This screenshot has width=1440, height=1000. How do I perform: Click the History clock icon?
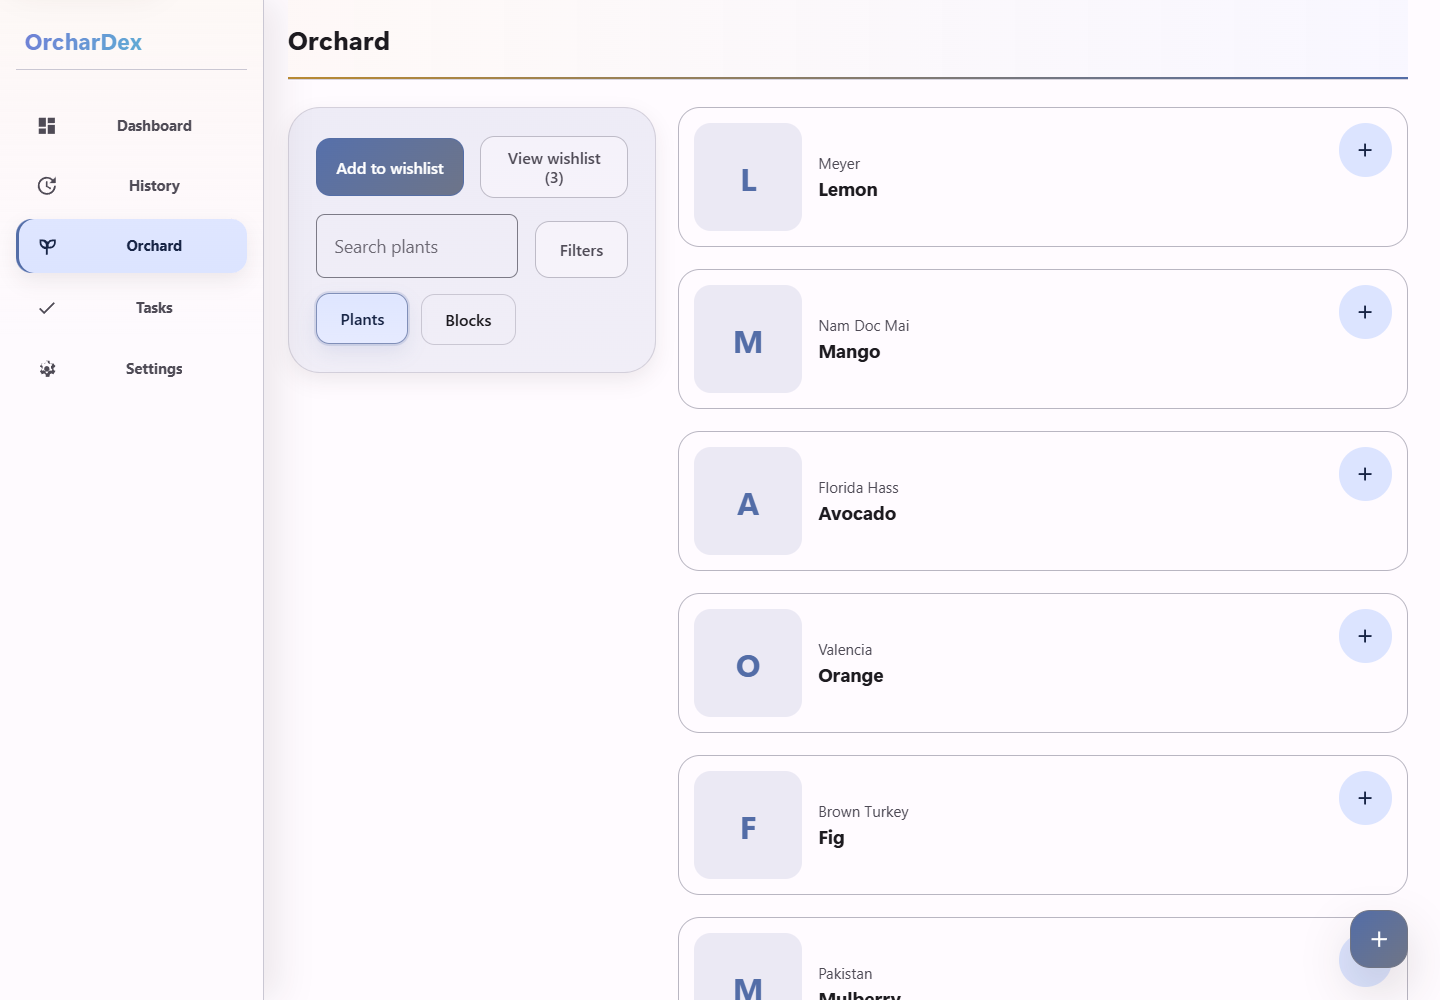[47, 186]
